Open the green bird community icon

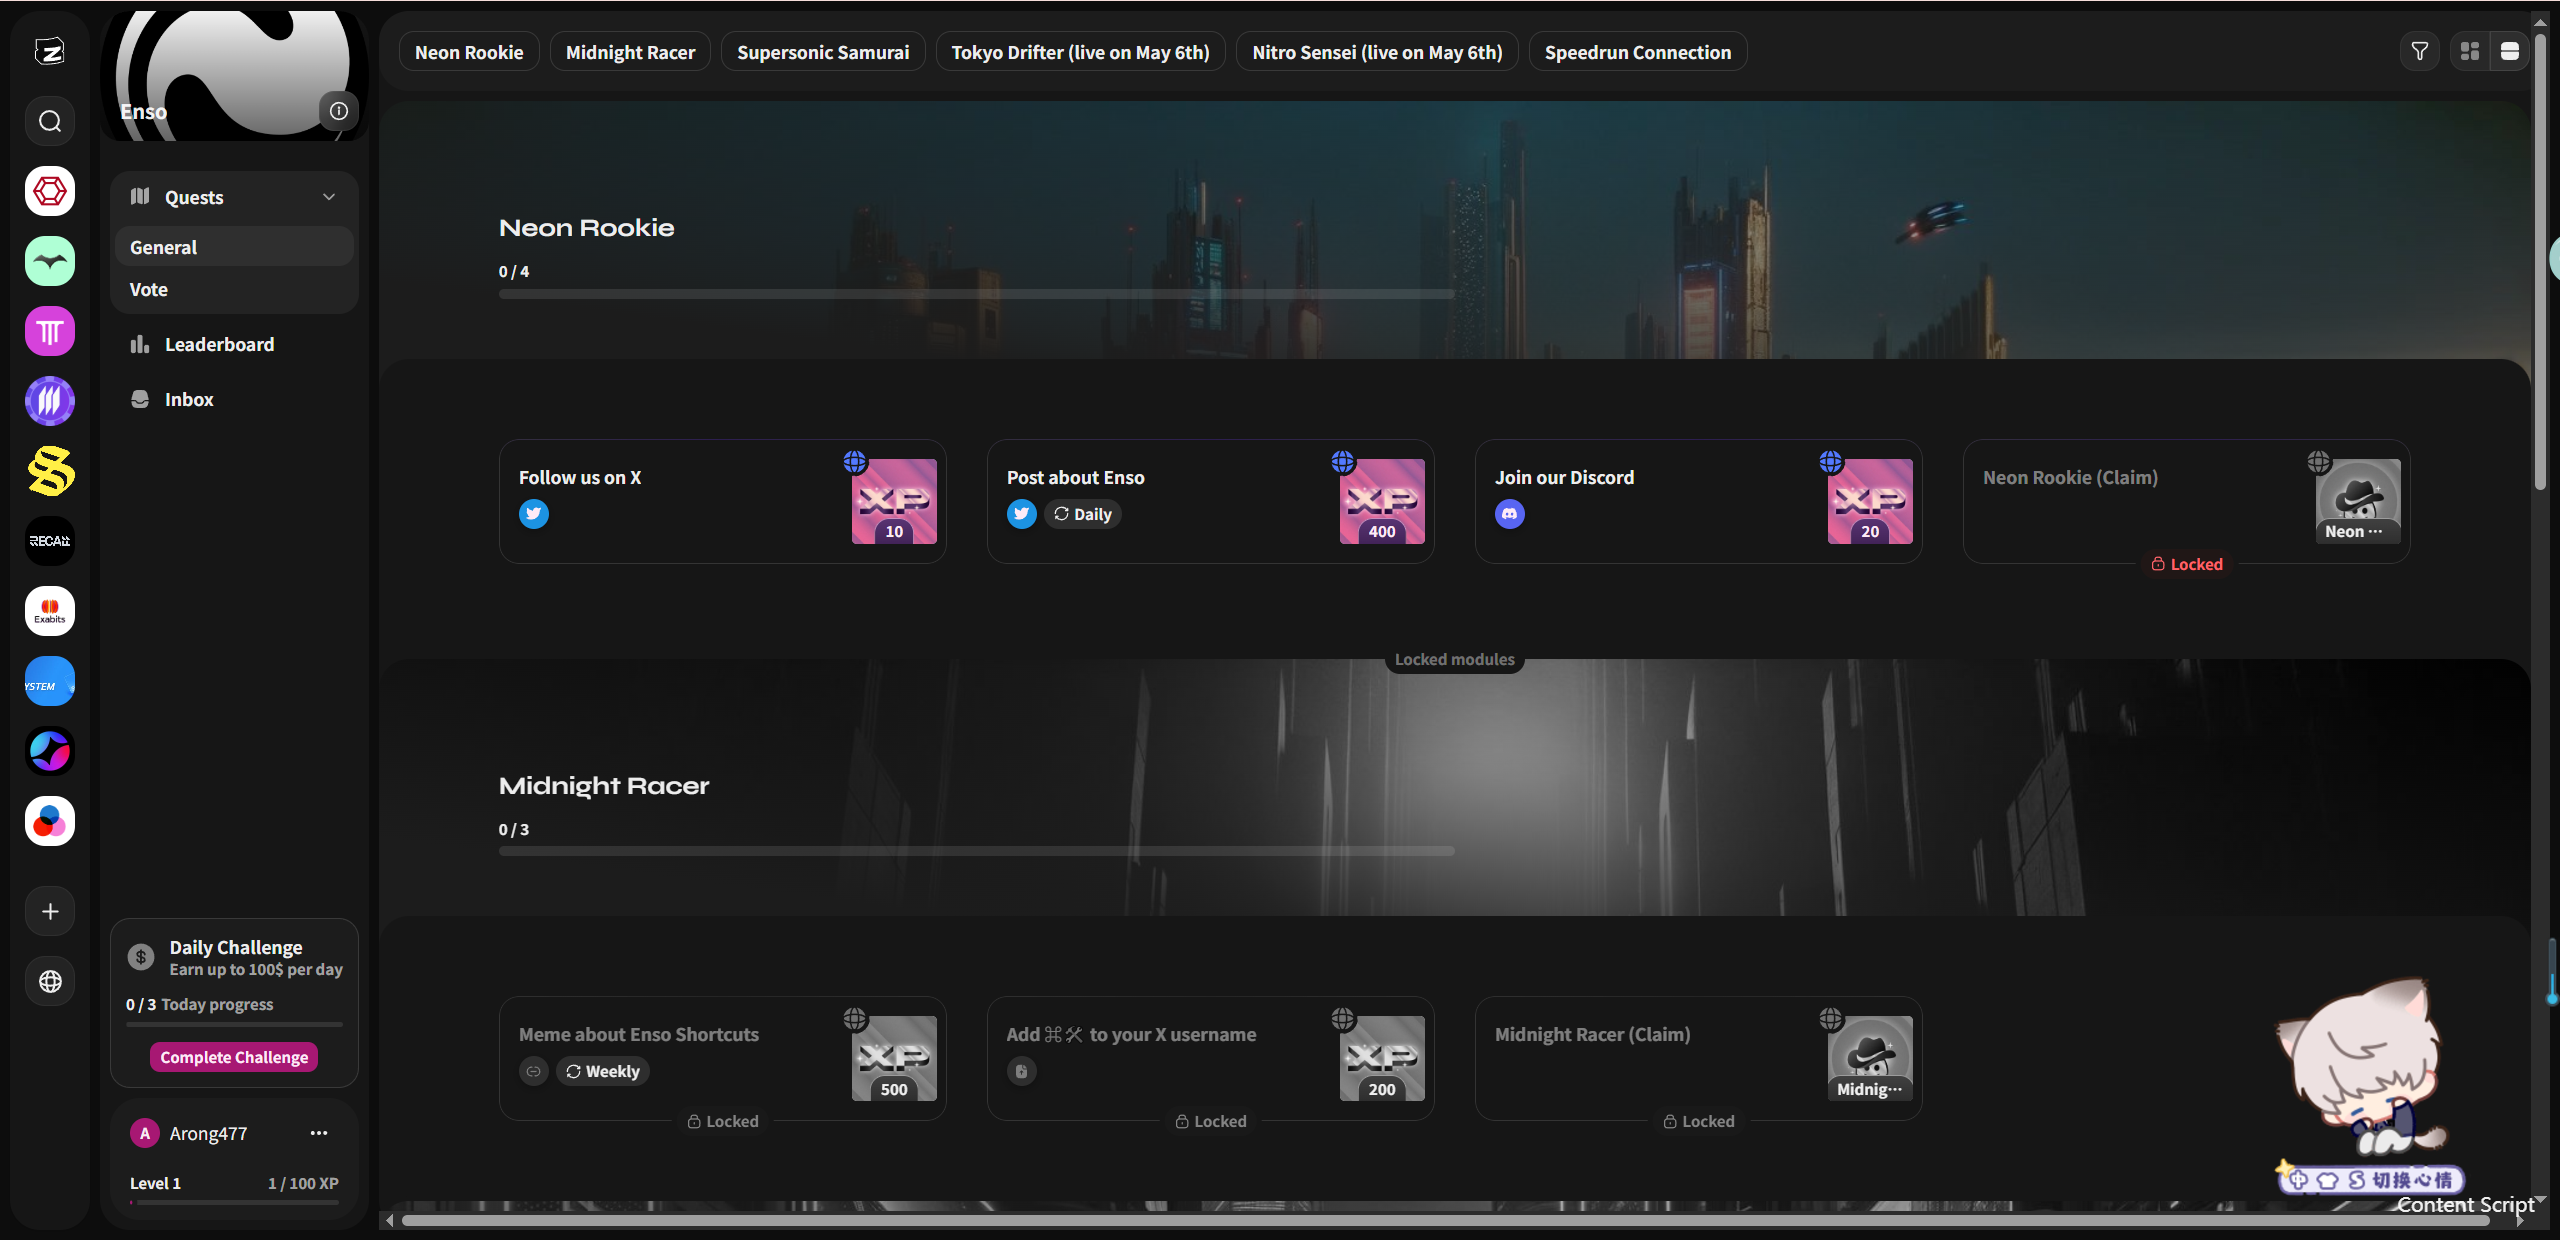(50, 261)
